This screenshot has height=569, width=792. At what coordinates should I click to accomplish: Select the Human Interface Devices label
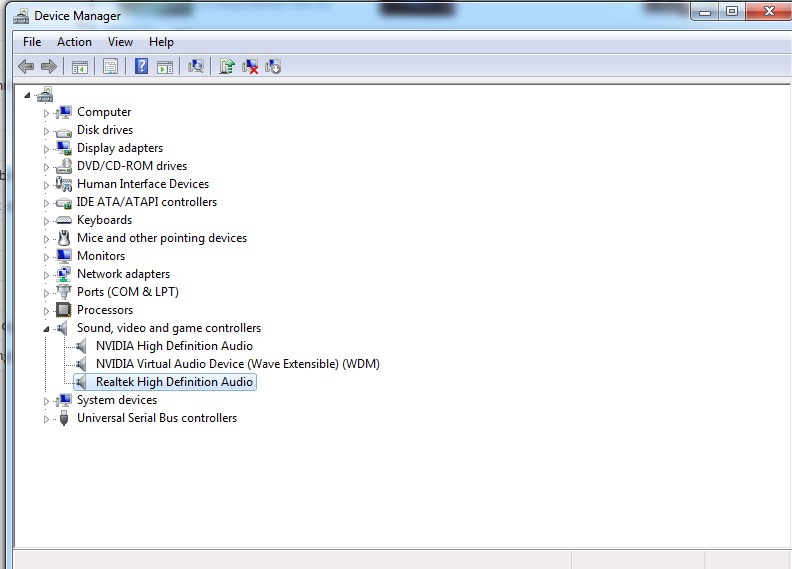(143, 184)
